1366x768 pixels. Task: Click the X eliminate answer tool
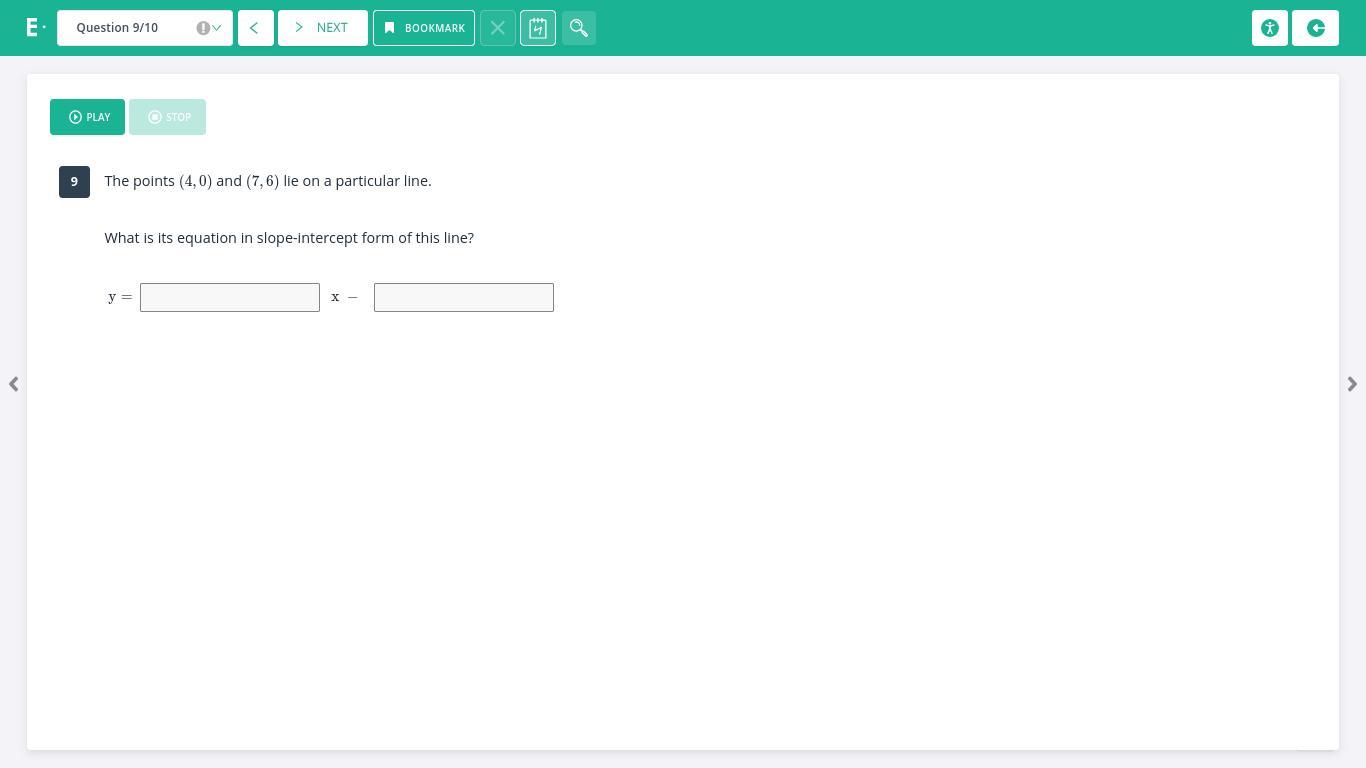497,28
